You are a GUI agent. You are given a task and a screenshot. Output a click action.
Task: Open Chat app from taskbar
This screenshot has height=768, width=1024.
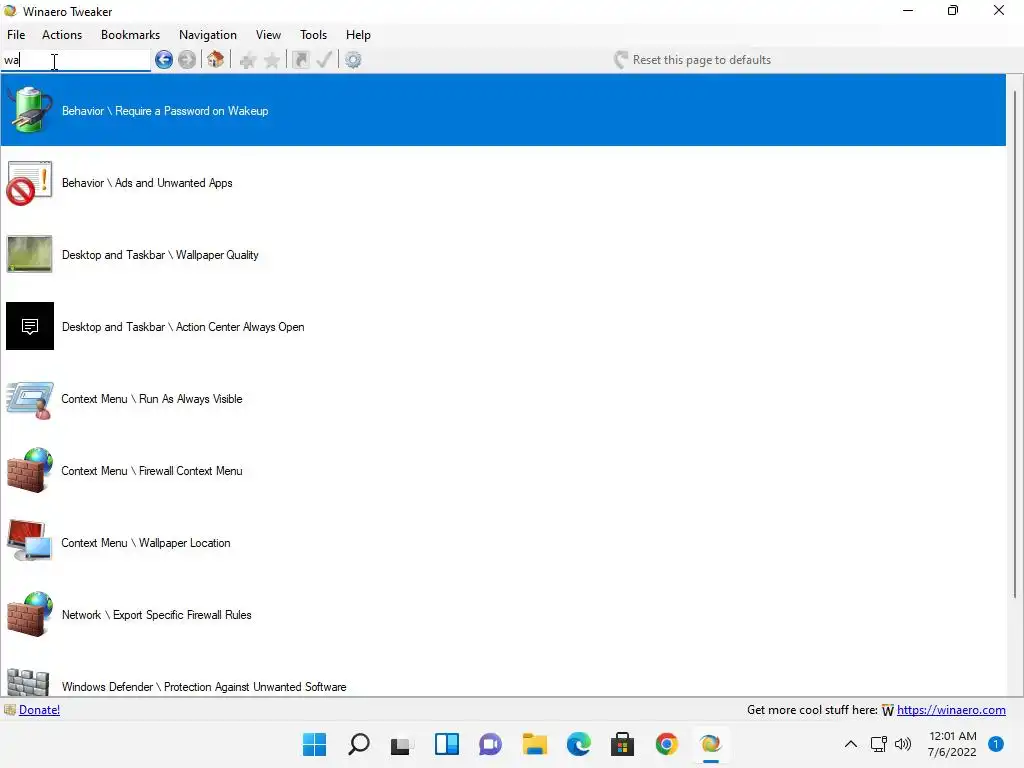490,744
